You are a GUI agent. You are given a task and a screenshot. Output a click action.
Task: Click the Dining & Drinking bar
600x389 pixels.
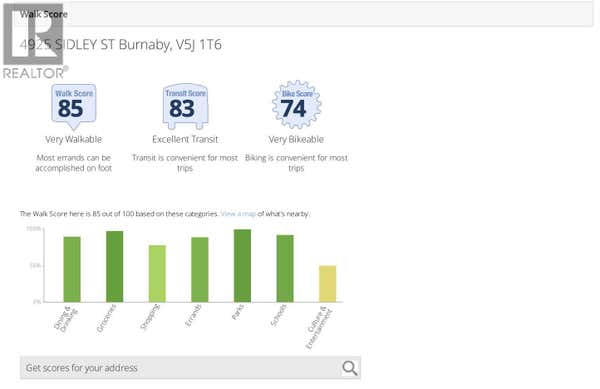click(x=72, y=269)
